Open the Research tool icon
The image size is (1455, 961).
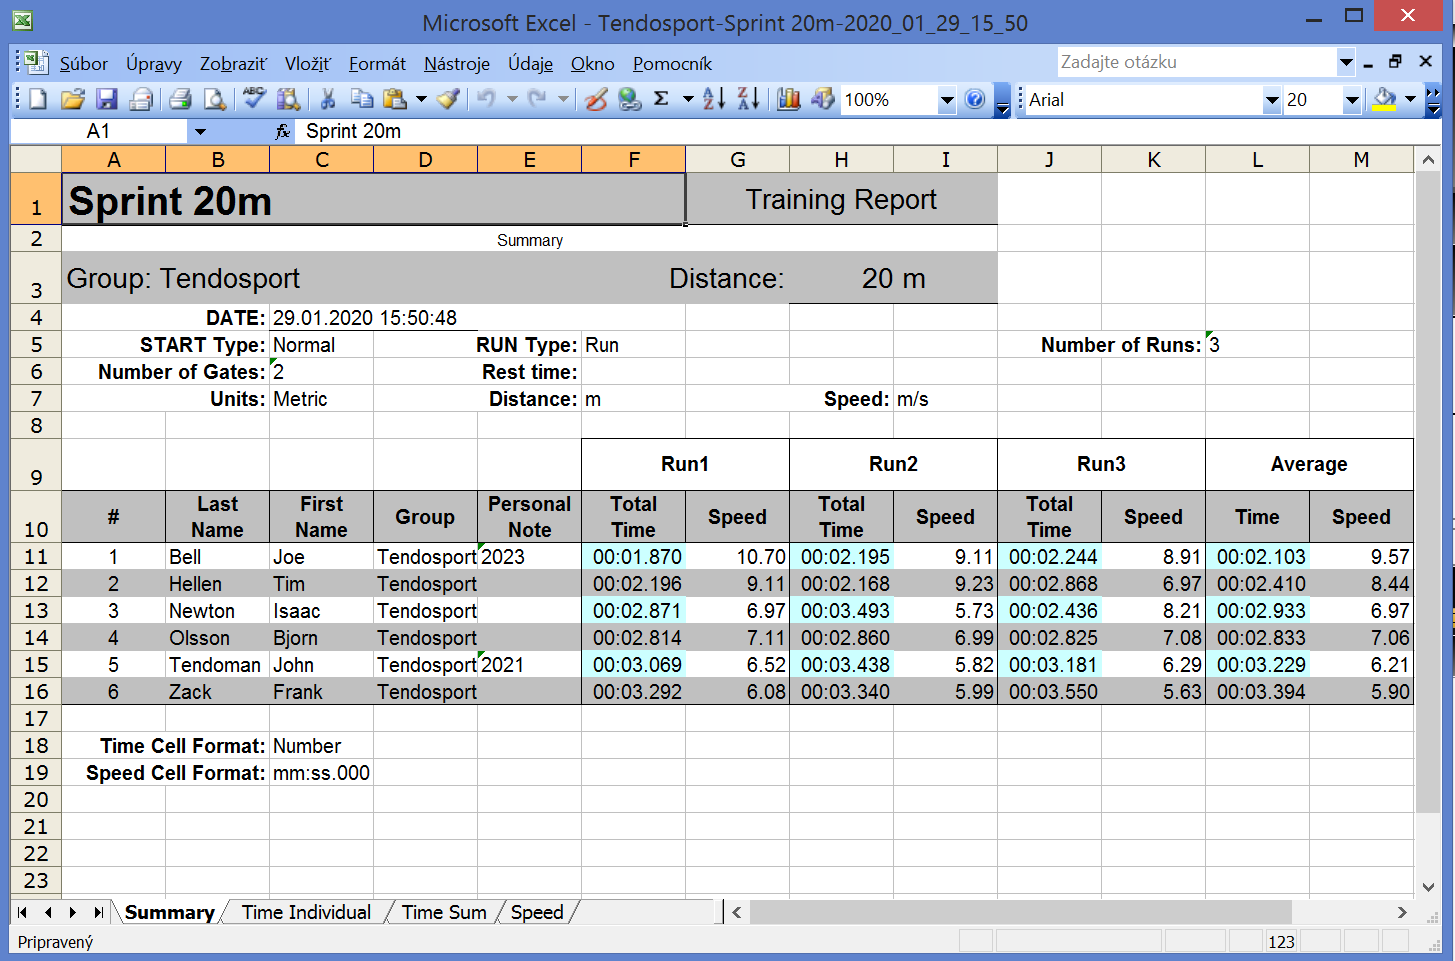(288, 99)
